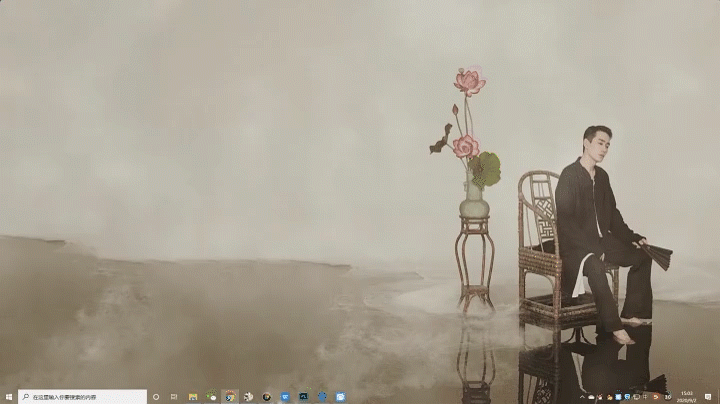Open the last blue app on the taskbar
Screen dimensions: 720x404
point(340,397)
